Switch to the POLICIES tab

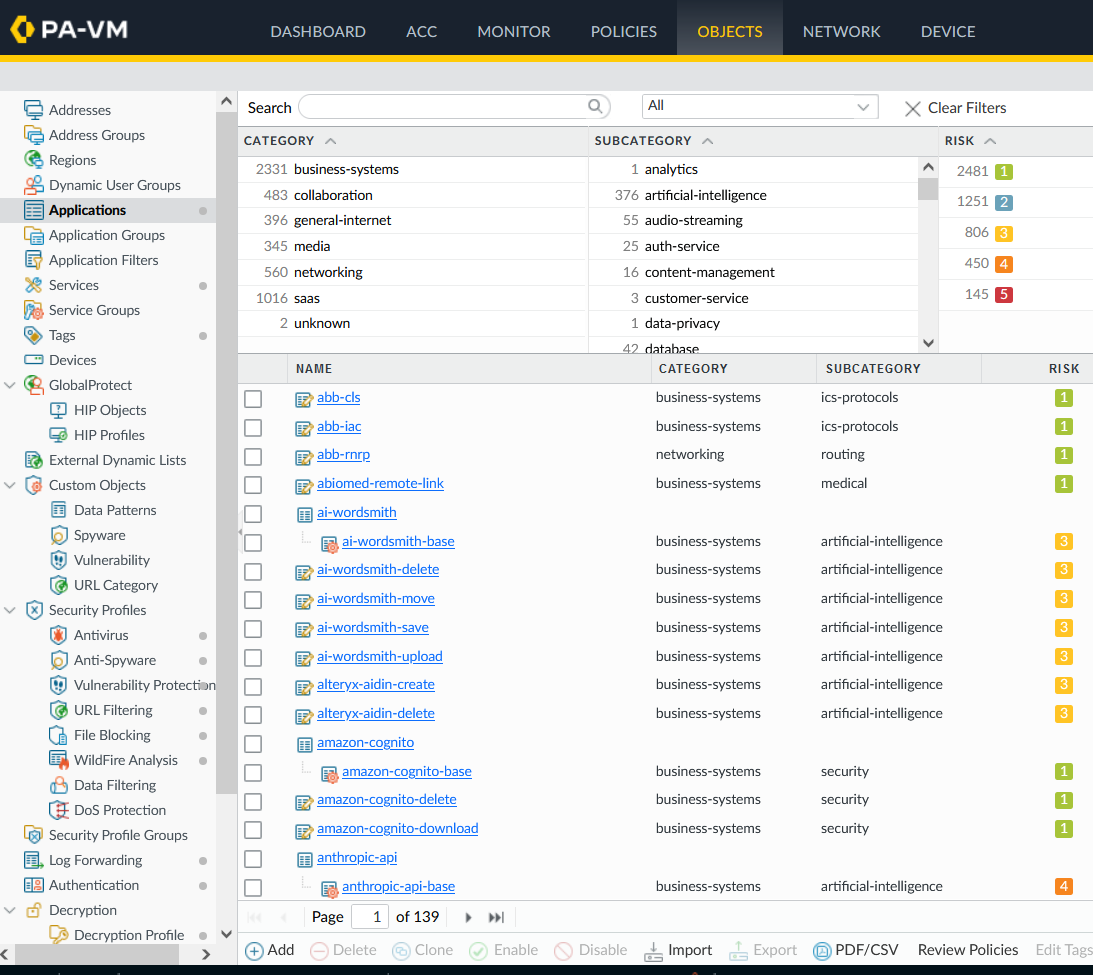pos(623,31)
